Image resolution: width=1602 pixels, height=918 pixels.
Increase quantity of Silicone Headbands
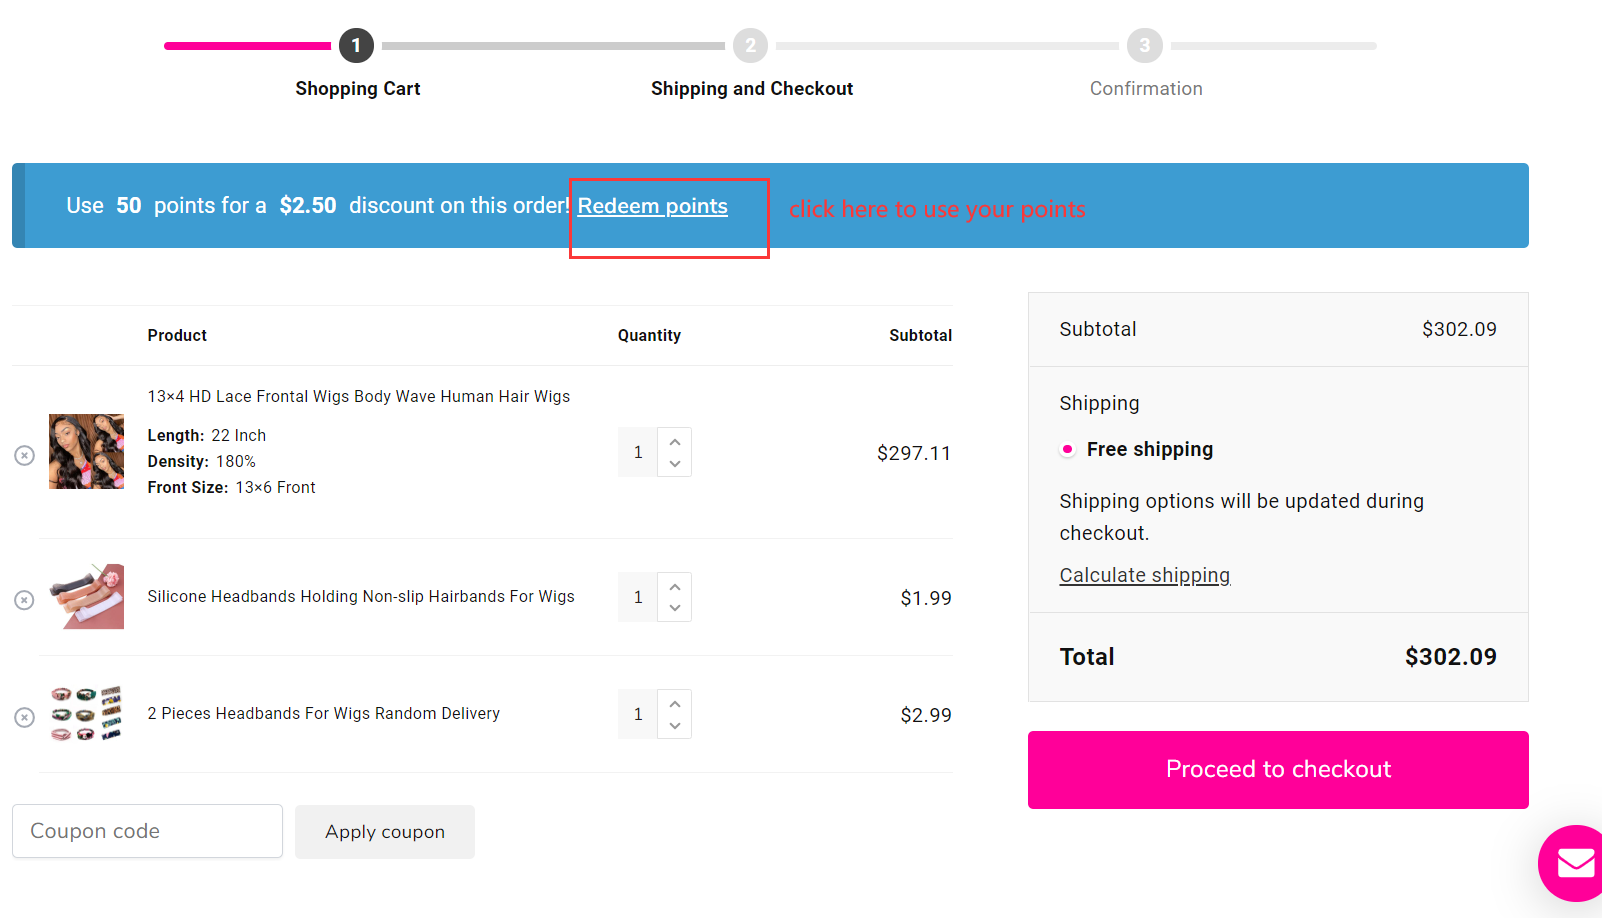click(x=675, y=586)
